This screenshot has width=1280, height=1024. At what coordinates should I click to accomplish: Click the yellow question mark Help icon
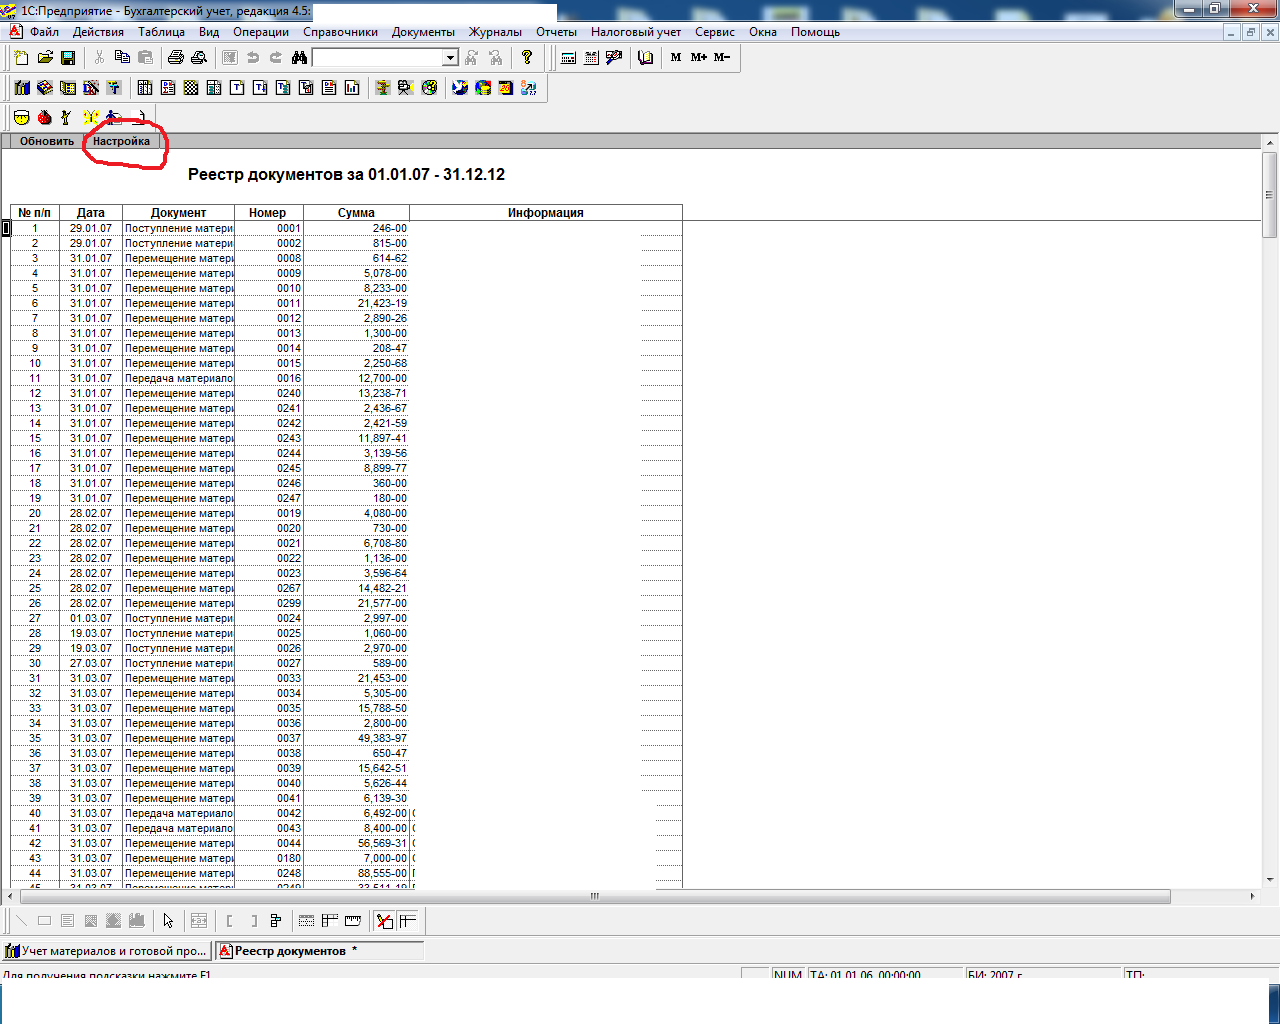(527, 58)
